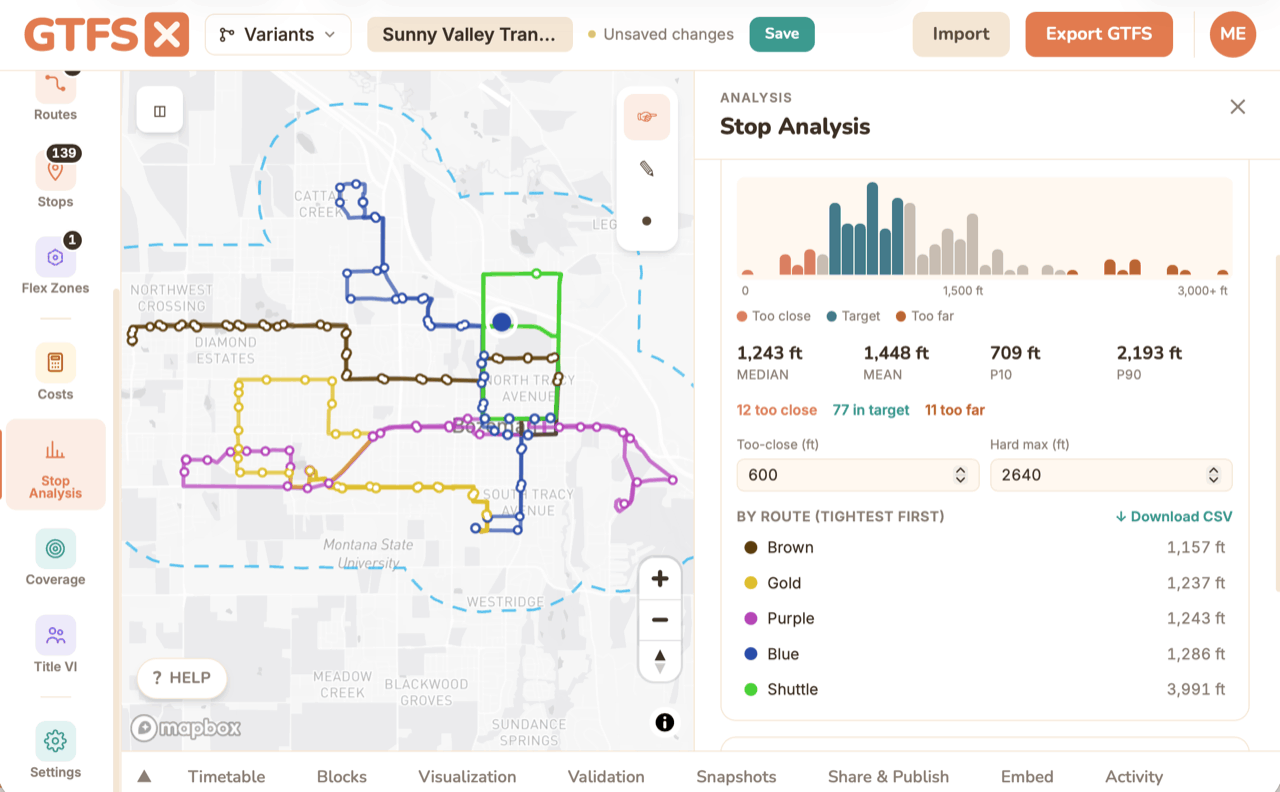The height and width of the screenshot is (792, 1280).
Task: Open the Title VI section
Action: tap(55, 635)
